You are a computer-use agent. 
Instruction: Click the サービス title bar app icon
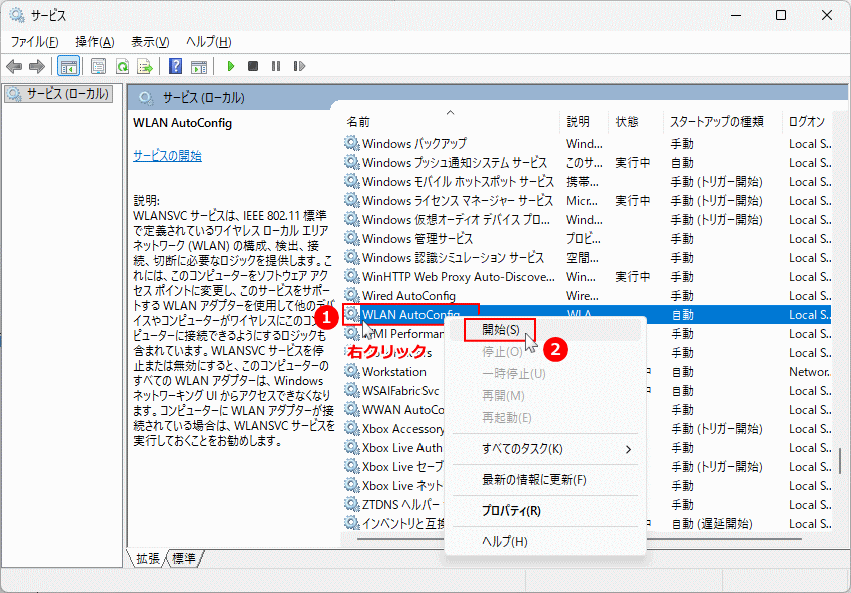17,15
